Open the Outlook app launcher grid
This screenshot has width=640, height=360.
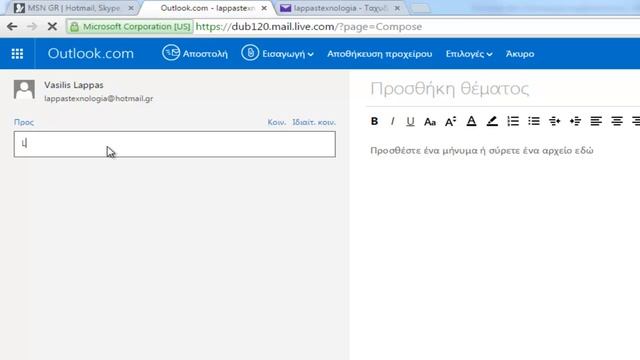pos(17,53)
